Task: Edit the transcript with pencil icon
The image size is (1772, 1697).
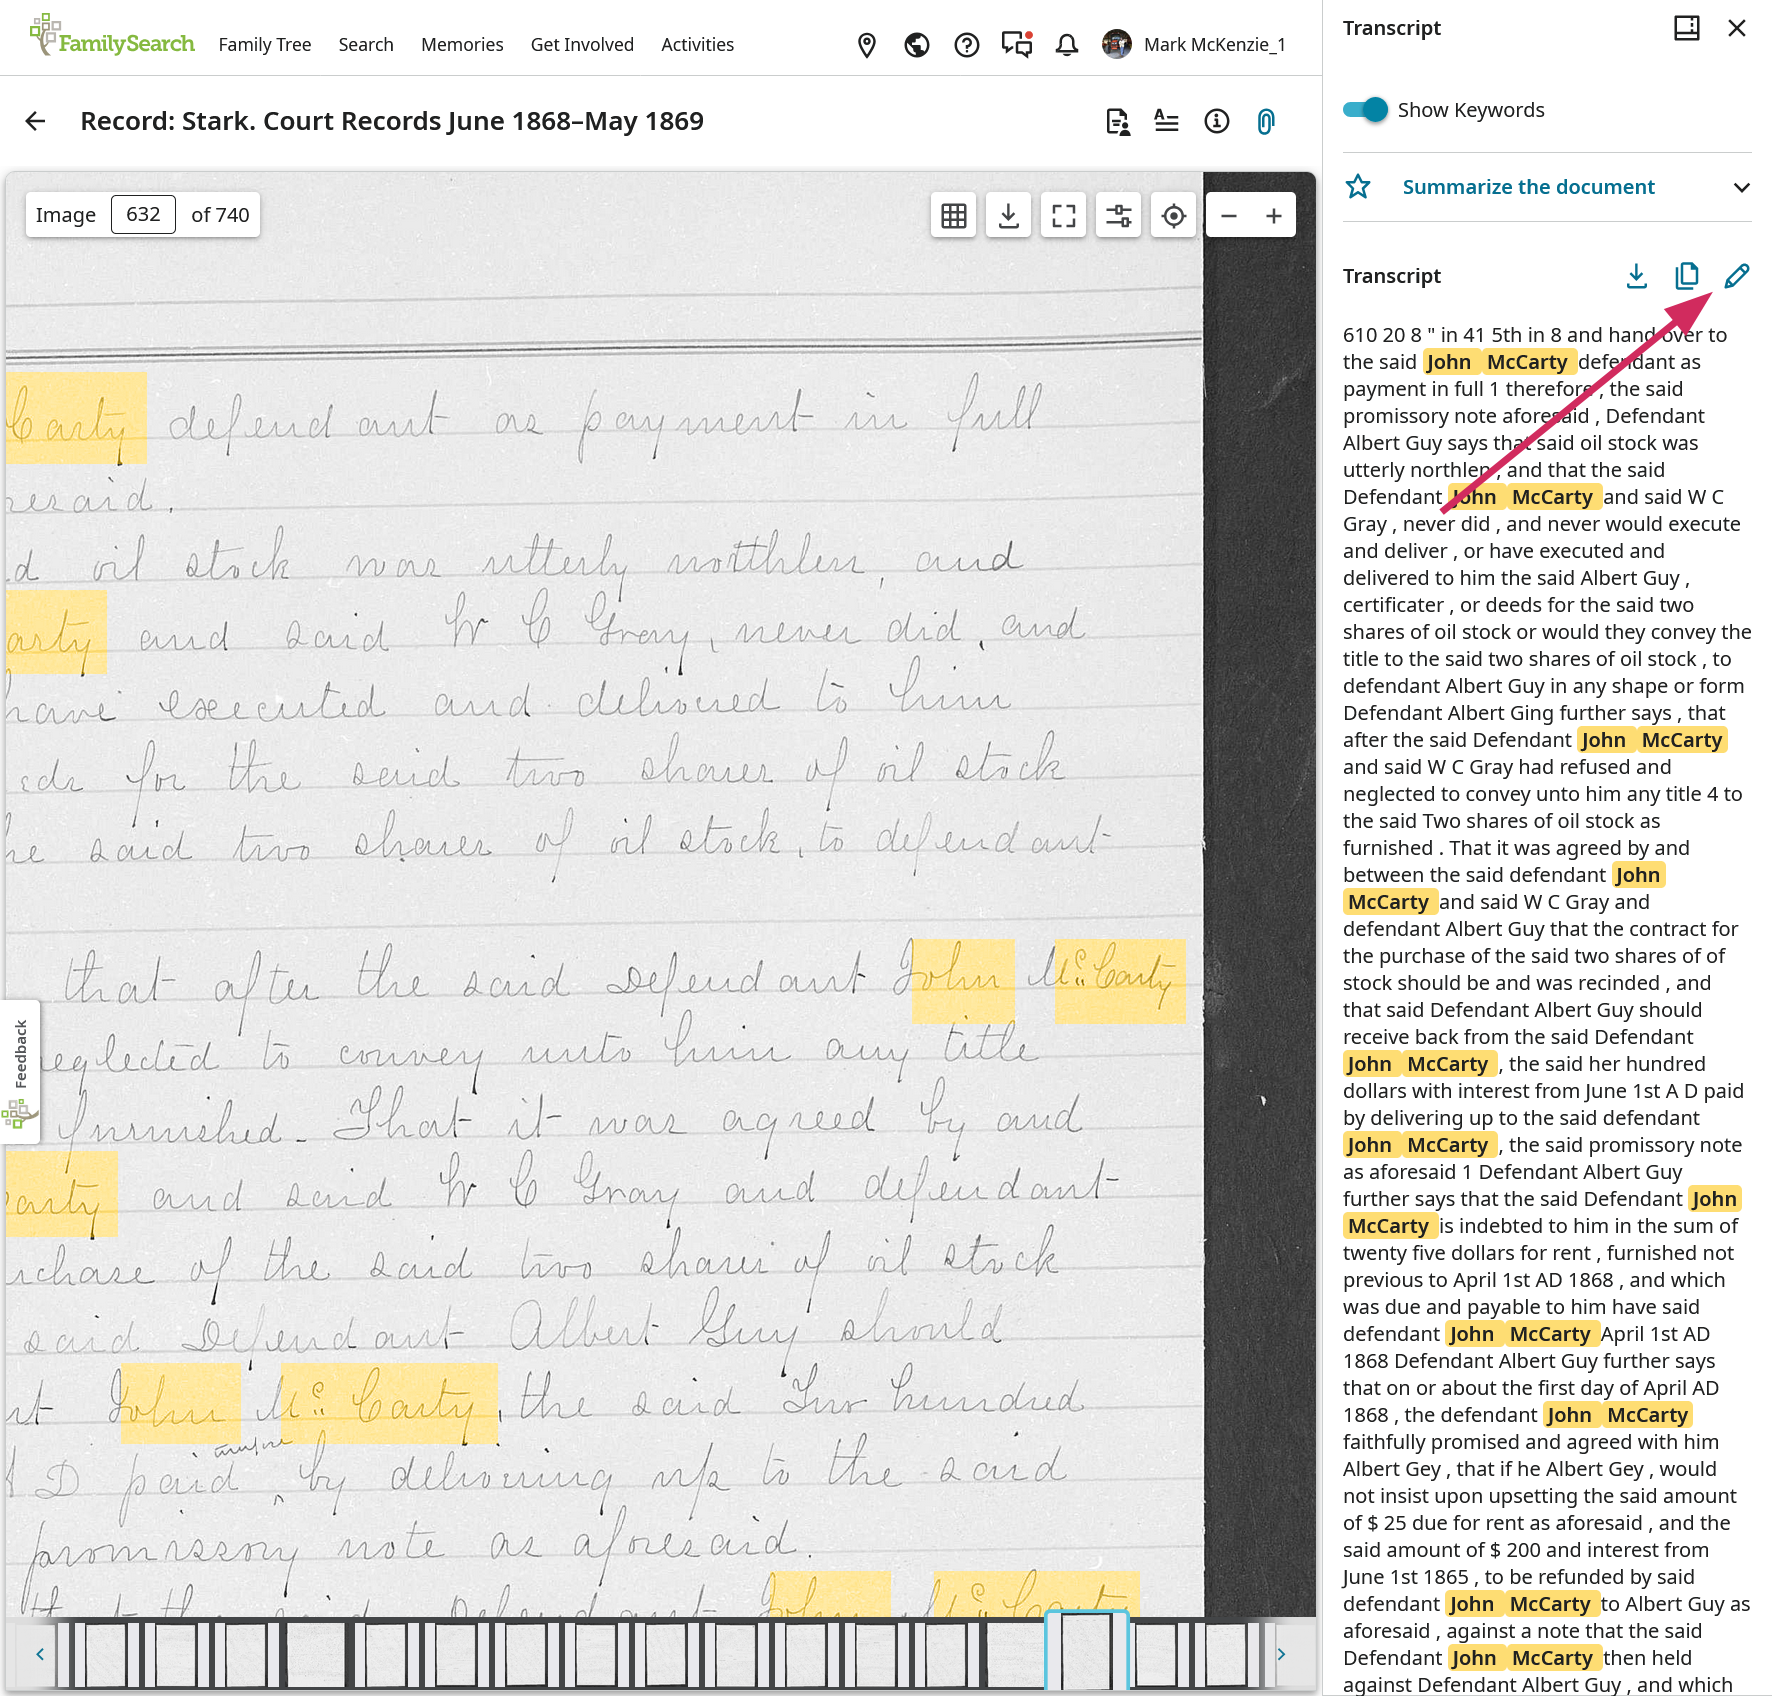Action: 1737,276
